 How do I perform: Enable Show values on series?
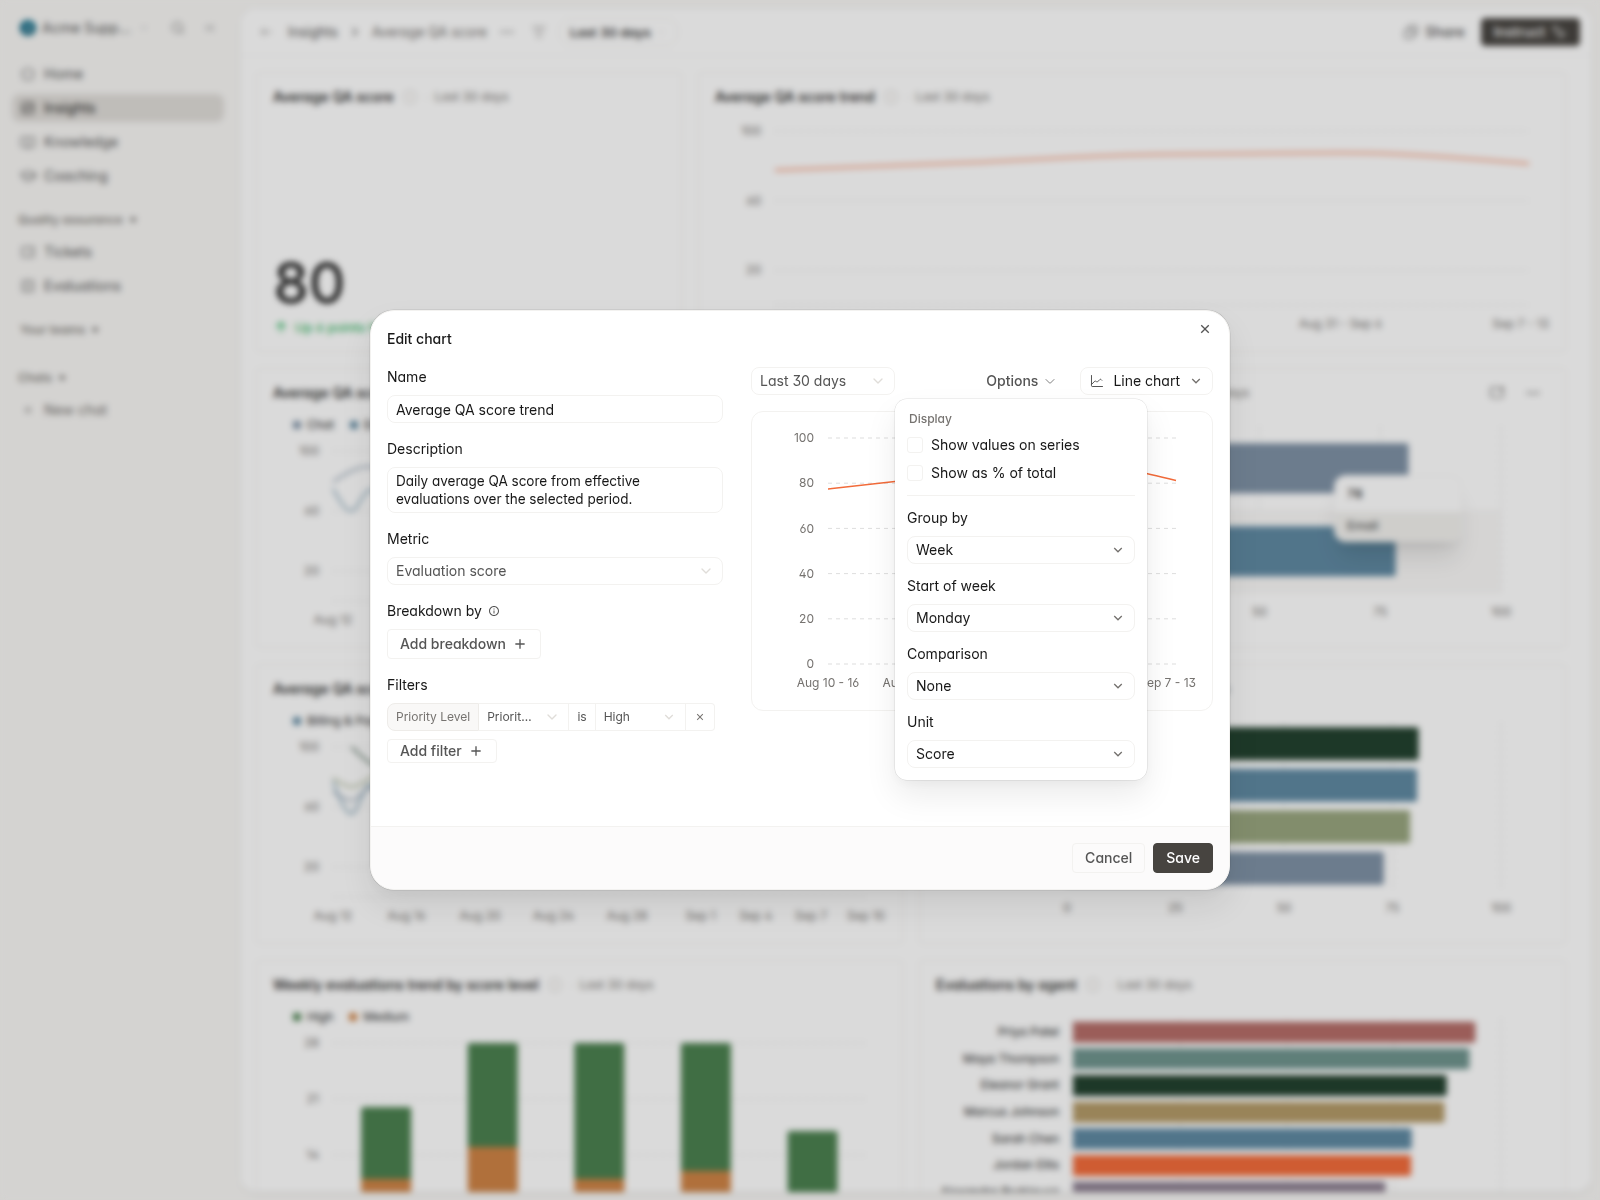click(x=915, y=445)
